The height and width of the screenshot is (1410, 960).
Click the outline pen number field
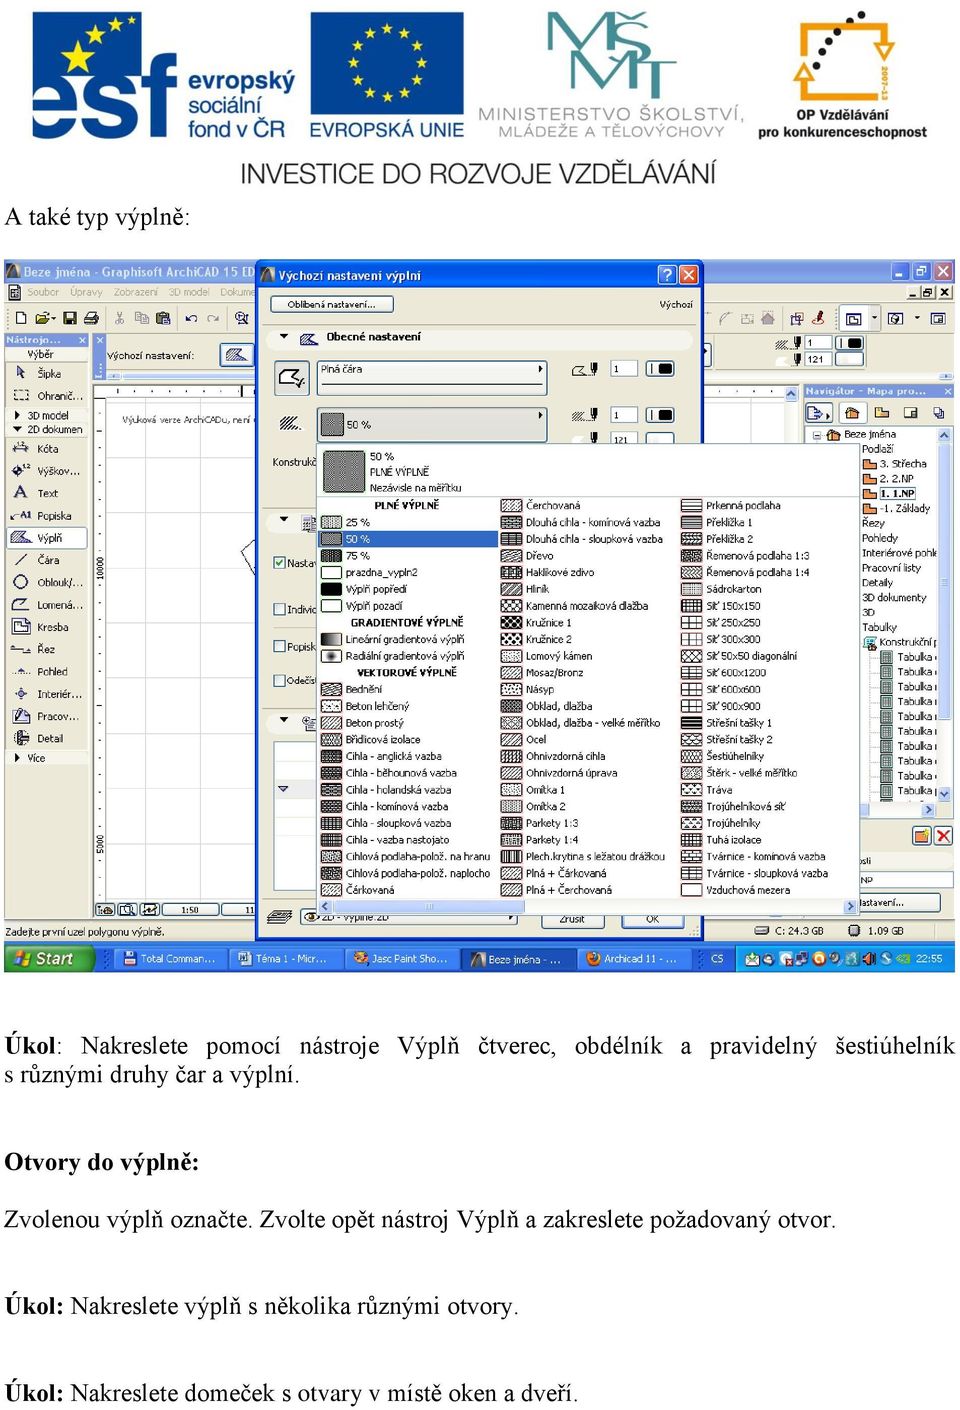tap(623, 369)
